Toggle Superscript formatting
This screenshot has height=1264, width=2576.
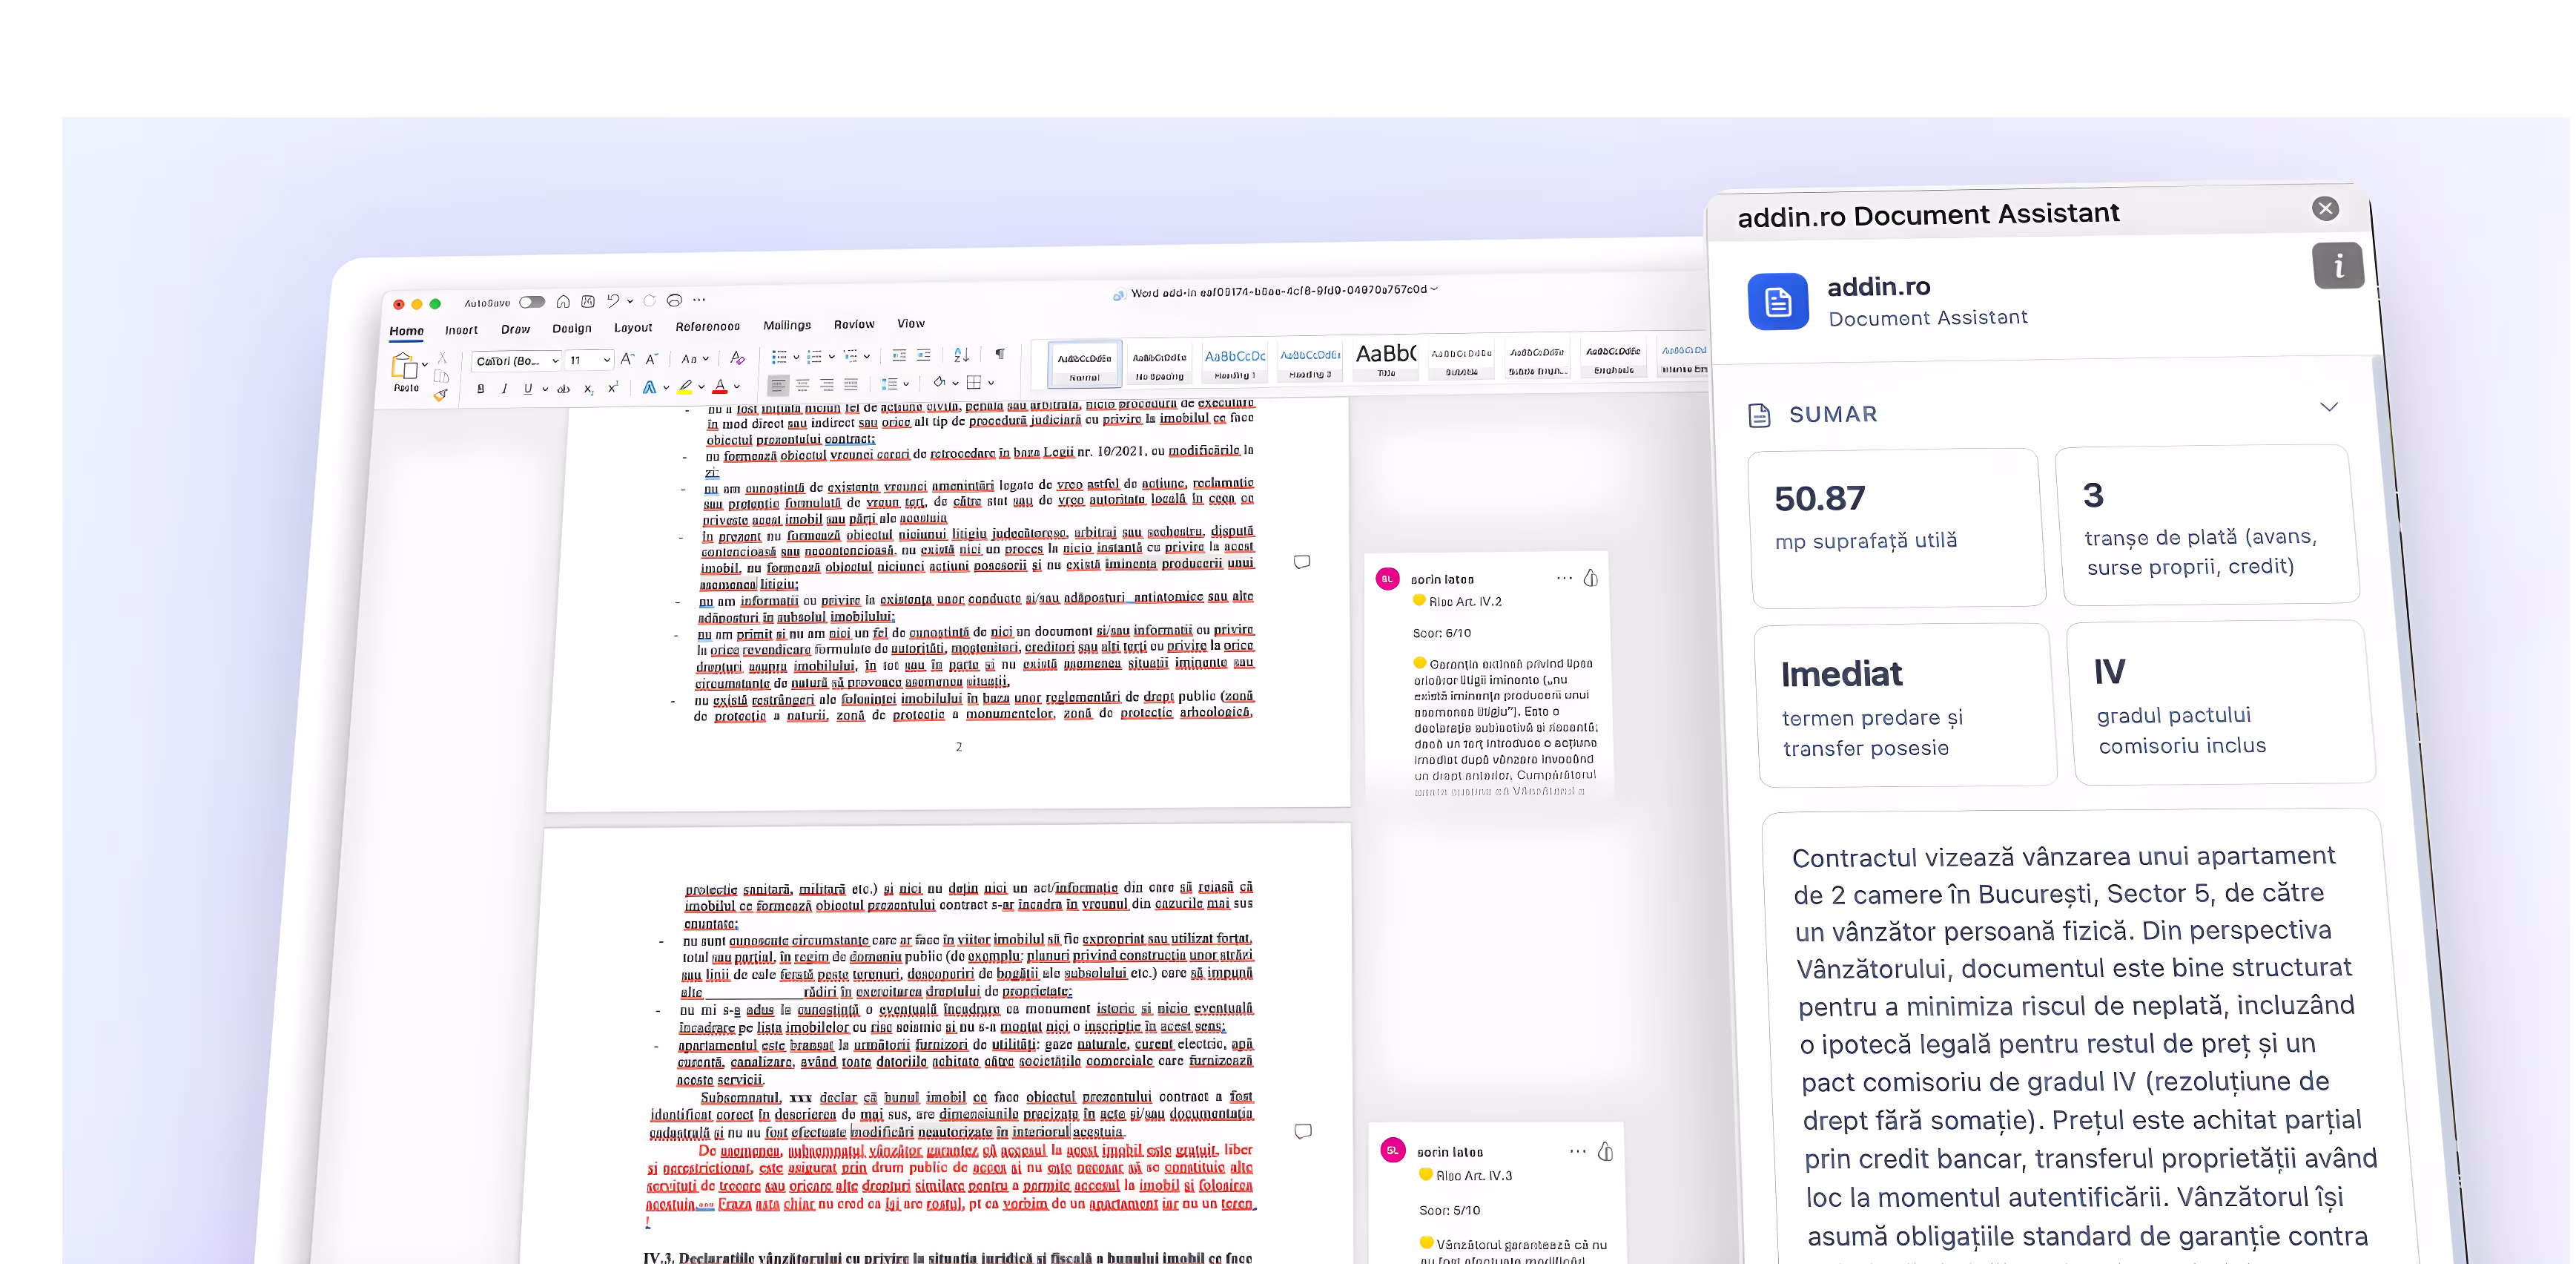tap(613, 388)
